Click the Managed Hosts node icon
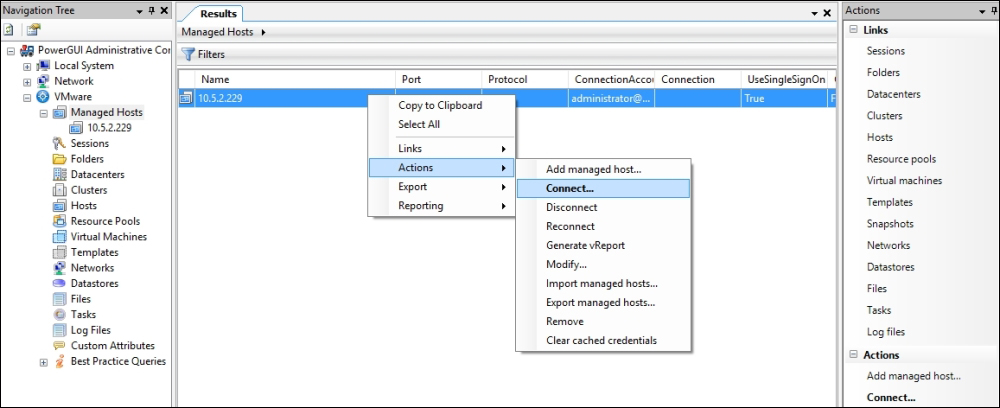Screen dimensions: 1000x408 (x=60, y=112)
